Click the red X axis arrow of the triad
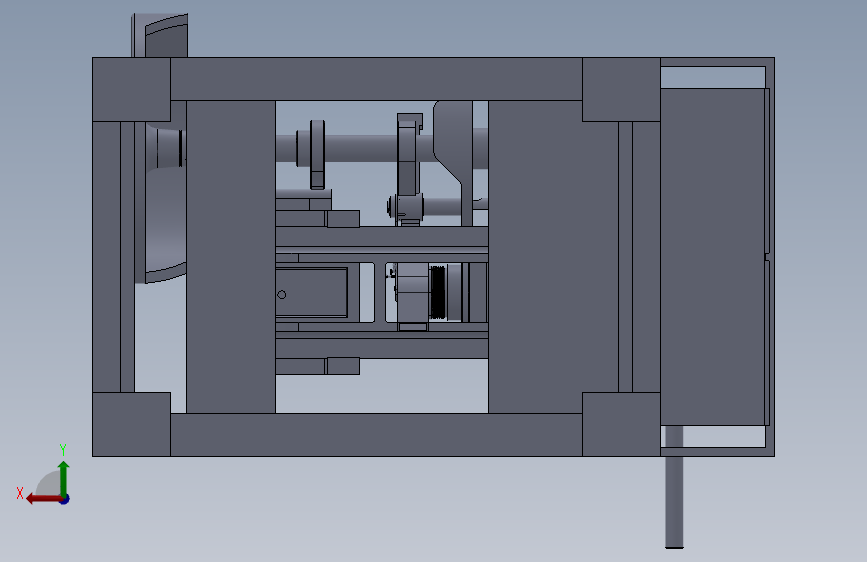 coord(43,499)
